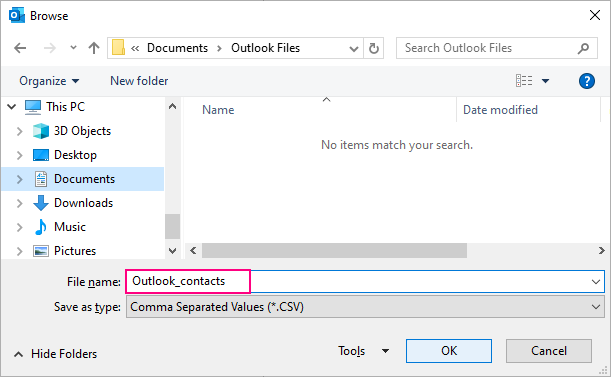611x377 pixels.
Task: Click the navigation pane scroll down arrow
Action: click(x=172, y=250)
